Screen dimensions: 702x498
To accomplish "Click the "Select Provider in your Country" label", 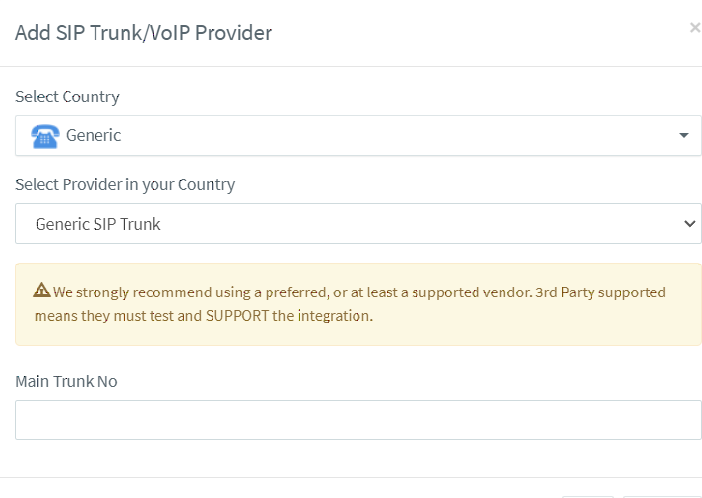I will pos(125,185).
